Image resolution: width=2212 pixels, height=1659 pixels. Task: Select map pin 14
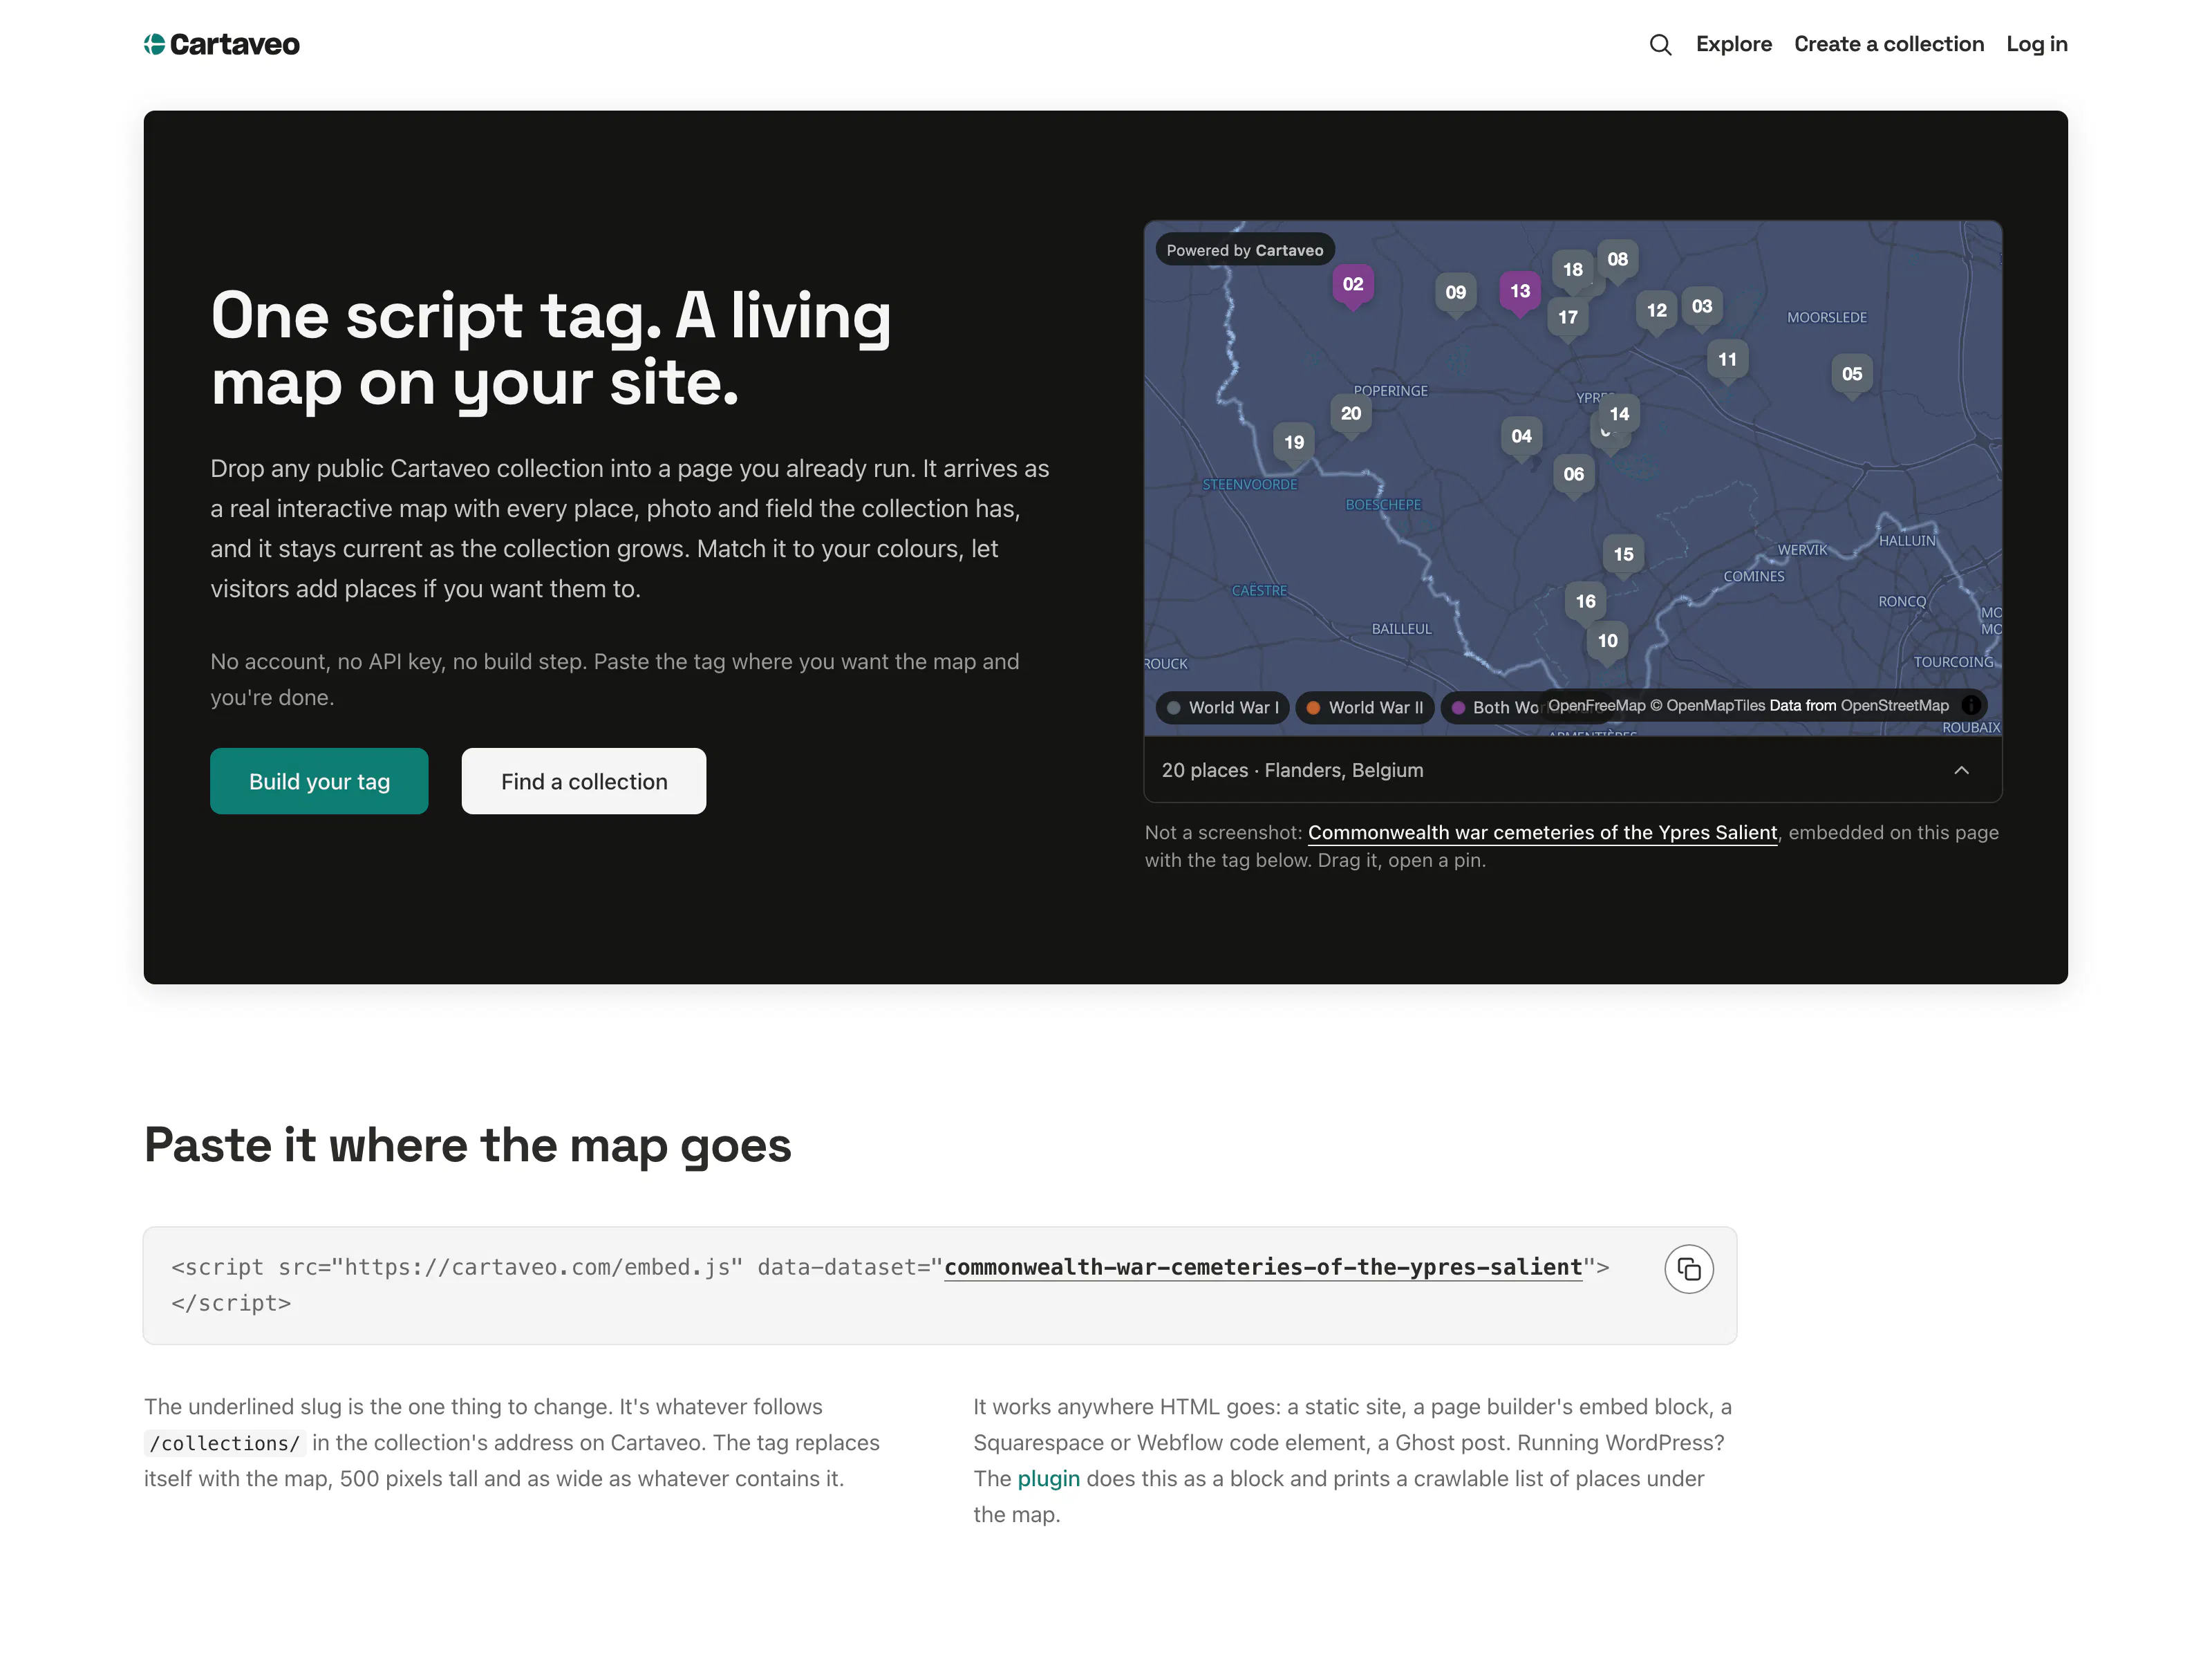1620,415
